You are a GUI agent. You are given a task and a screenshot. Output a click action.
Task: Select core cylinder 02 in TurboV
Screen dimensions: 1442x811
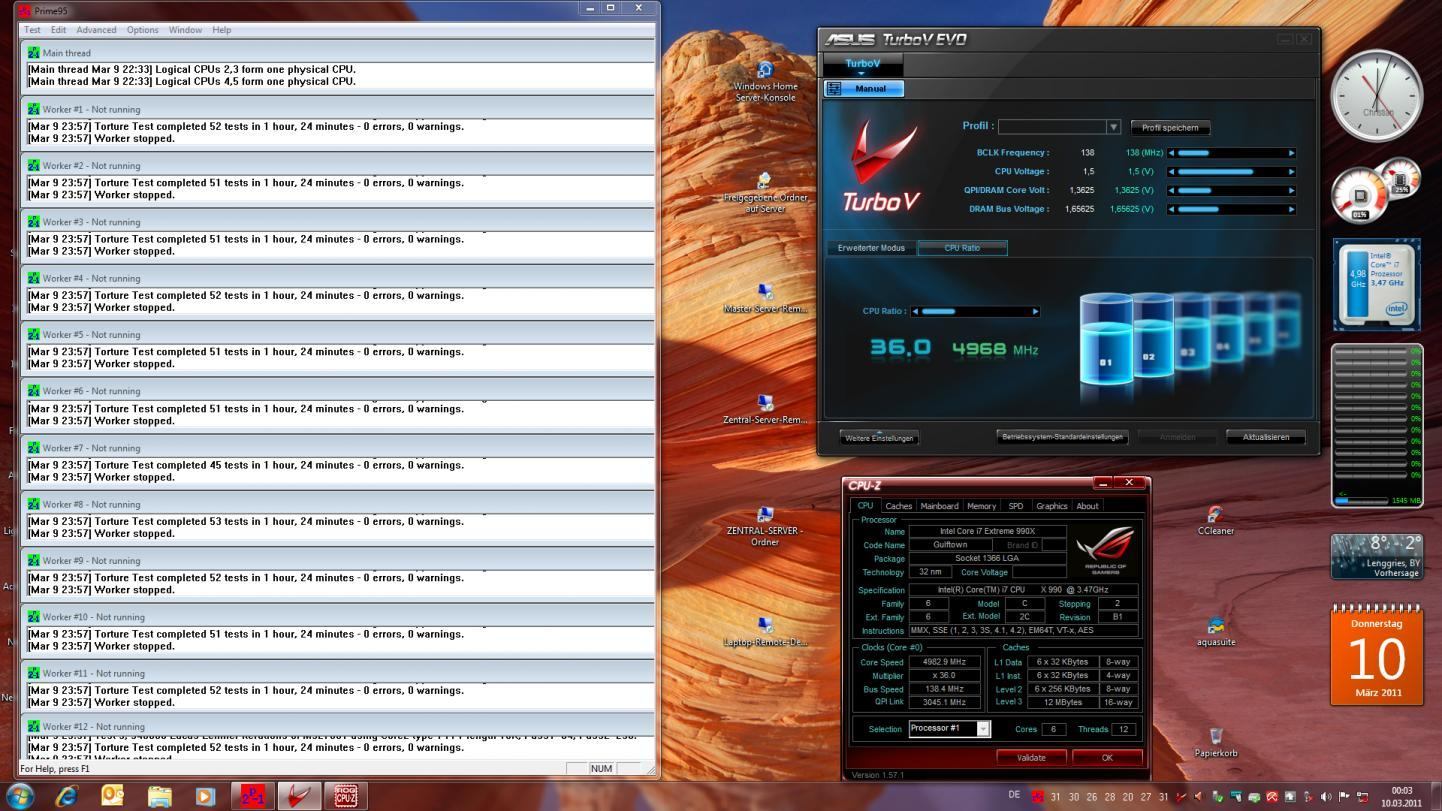click(x=1151, y=336)
